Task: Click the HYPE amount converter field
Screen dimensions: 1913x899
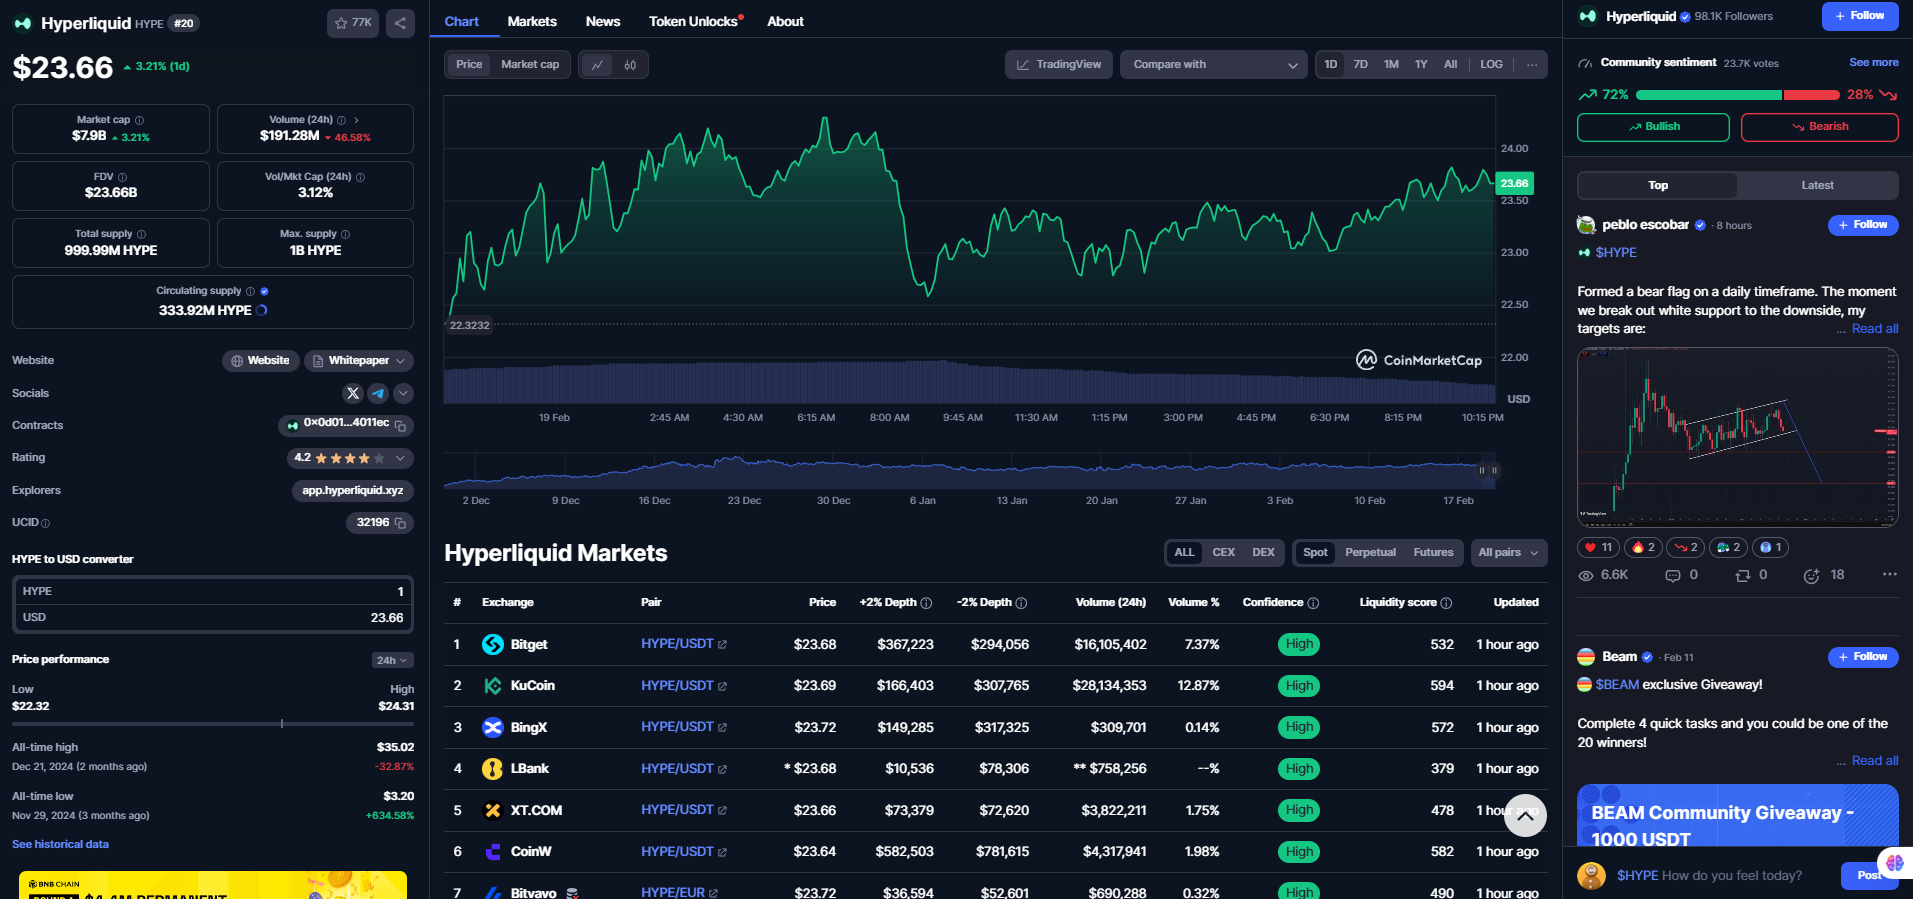Action: click(213, 591)
